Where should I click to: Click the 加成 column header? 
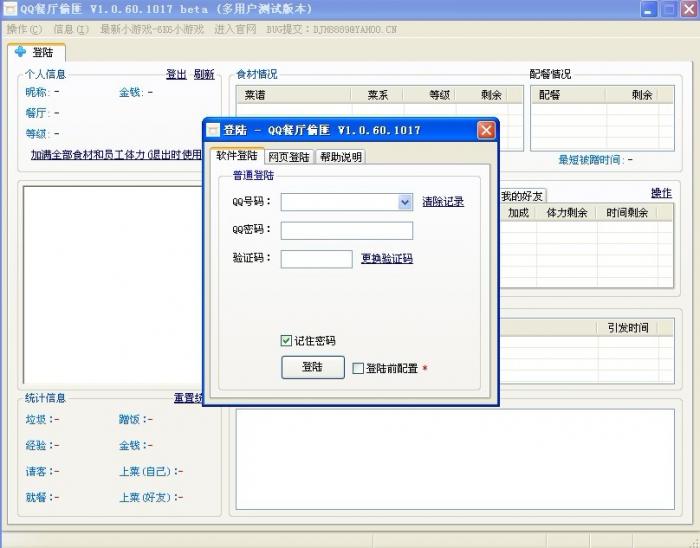point(518,213)
